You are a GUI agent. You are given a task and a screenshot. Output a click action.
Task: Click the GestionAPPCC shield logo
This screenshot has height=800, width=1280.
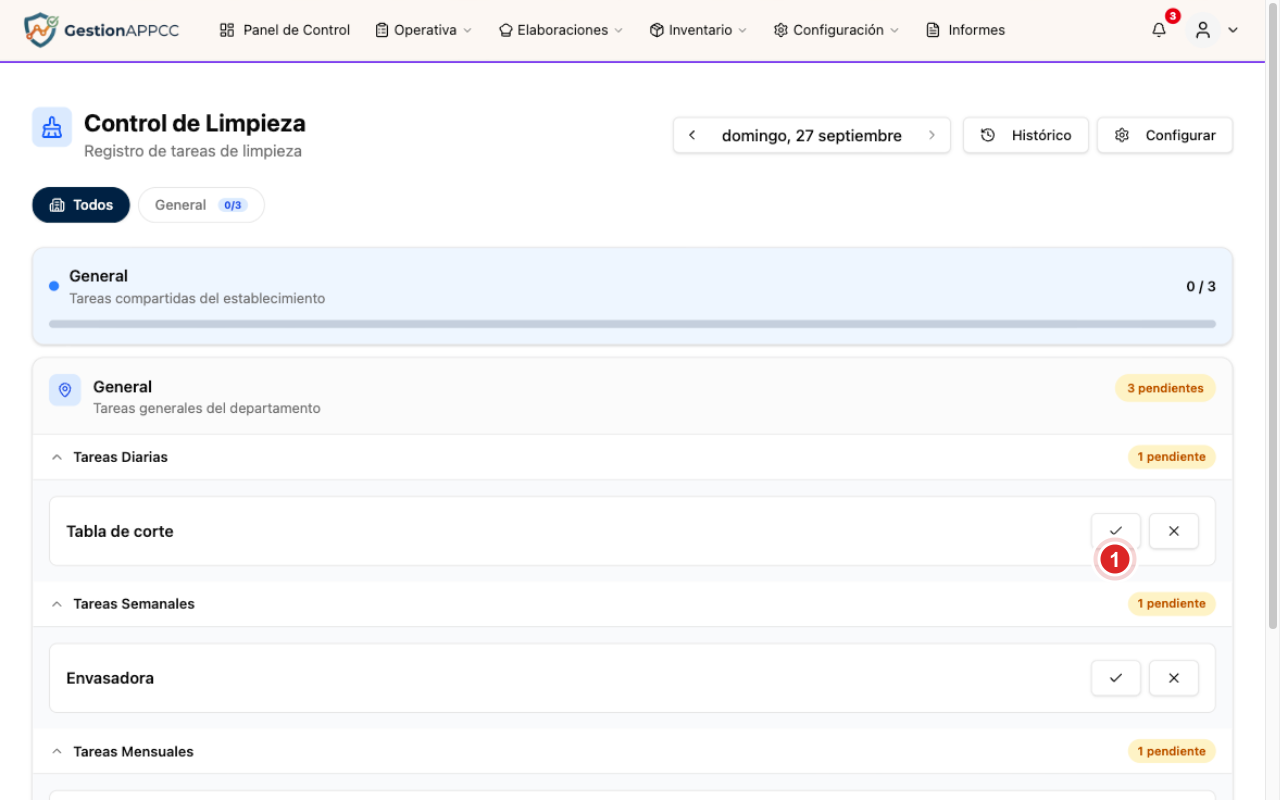coord(41,30)
